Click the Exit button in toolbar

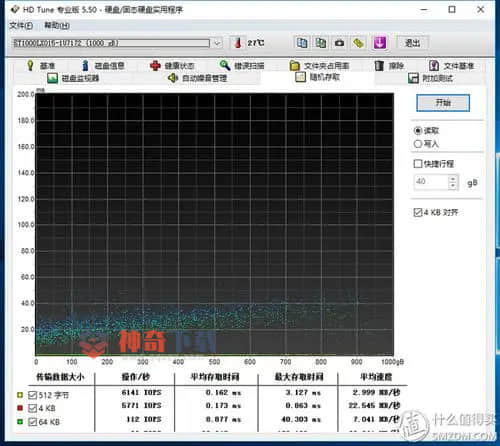(x=412, y=43)
